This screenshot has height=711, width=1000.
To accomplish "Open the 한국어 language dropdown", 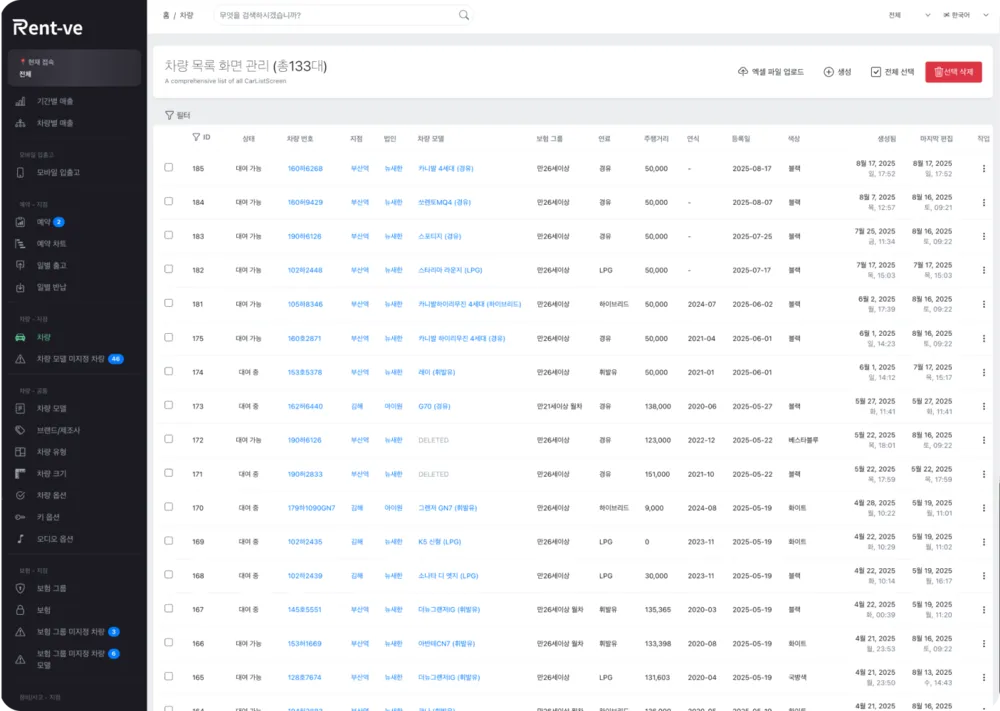I will coord(966,15).
